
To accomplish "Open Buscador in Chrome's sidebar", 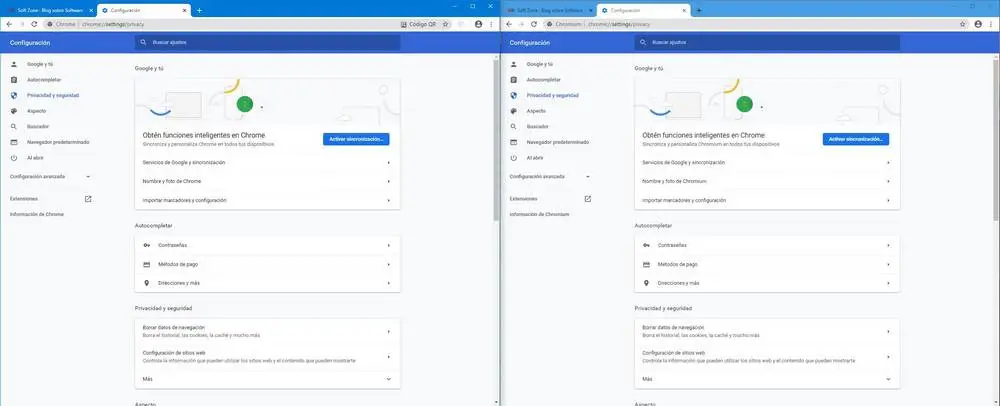I will (38, 126).
